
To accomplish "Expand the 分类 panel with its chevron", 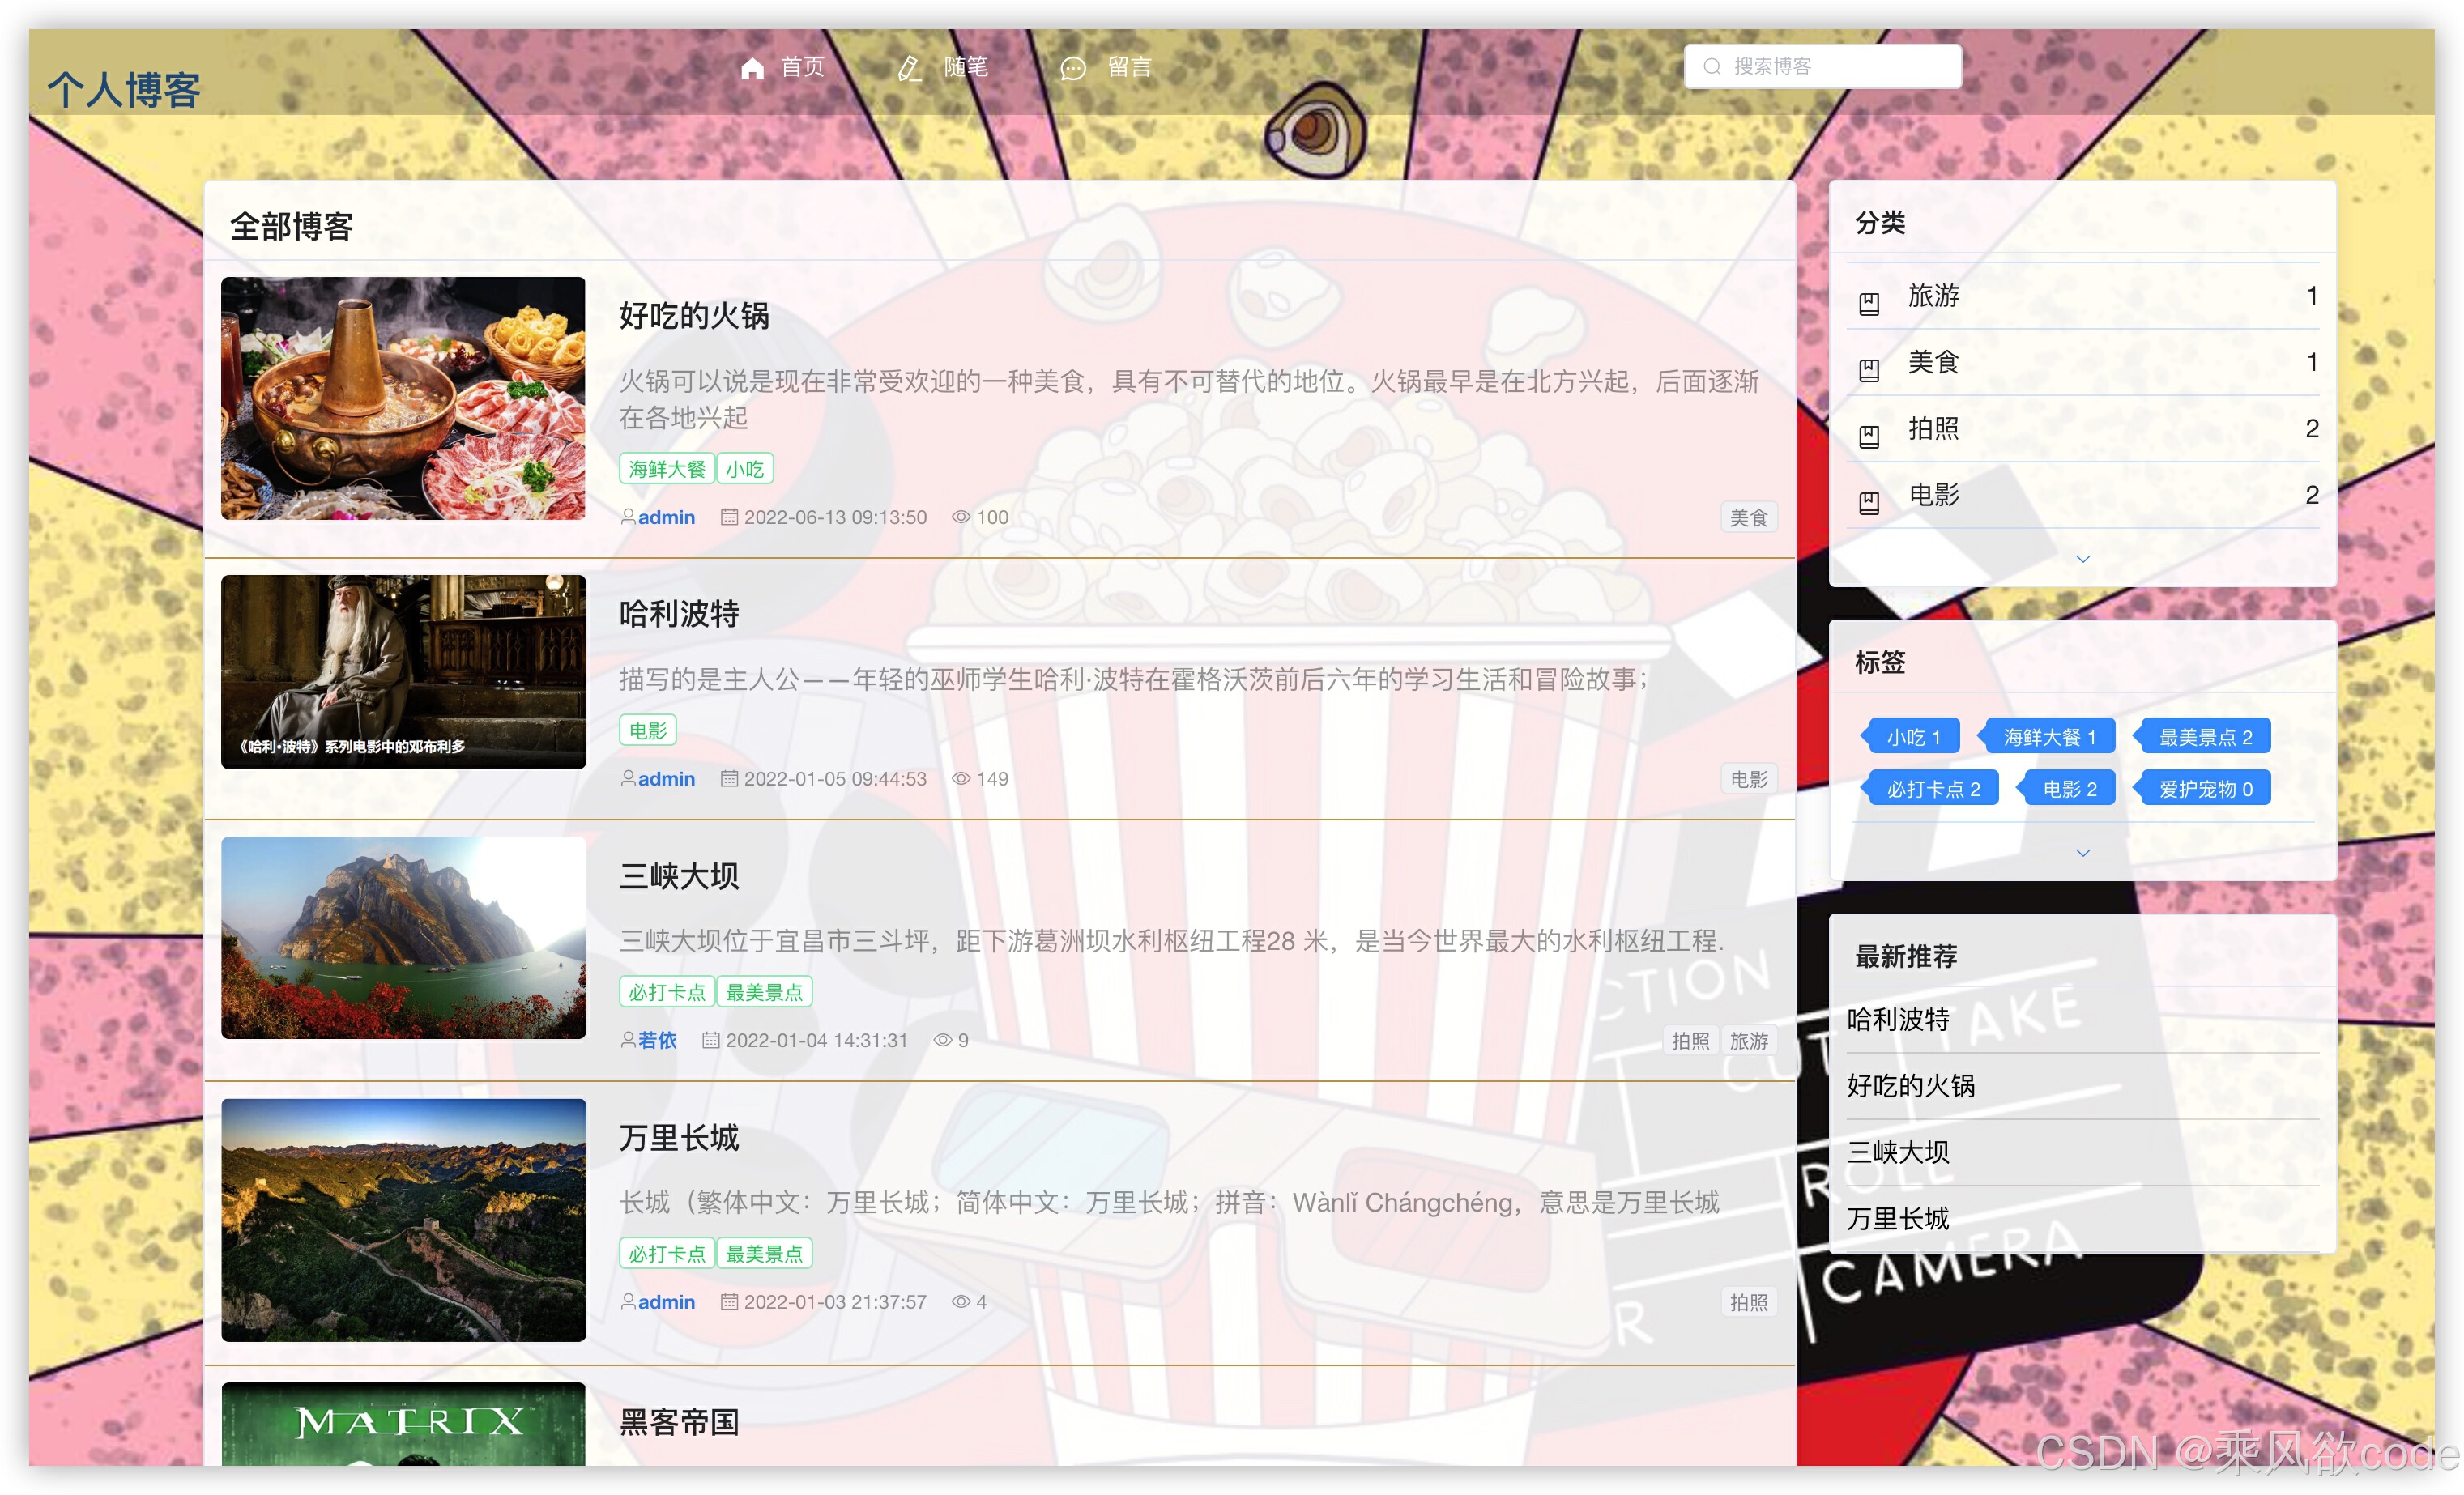I will (2083, 559).
